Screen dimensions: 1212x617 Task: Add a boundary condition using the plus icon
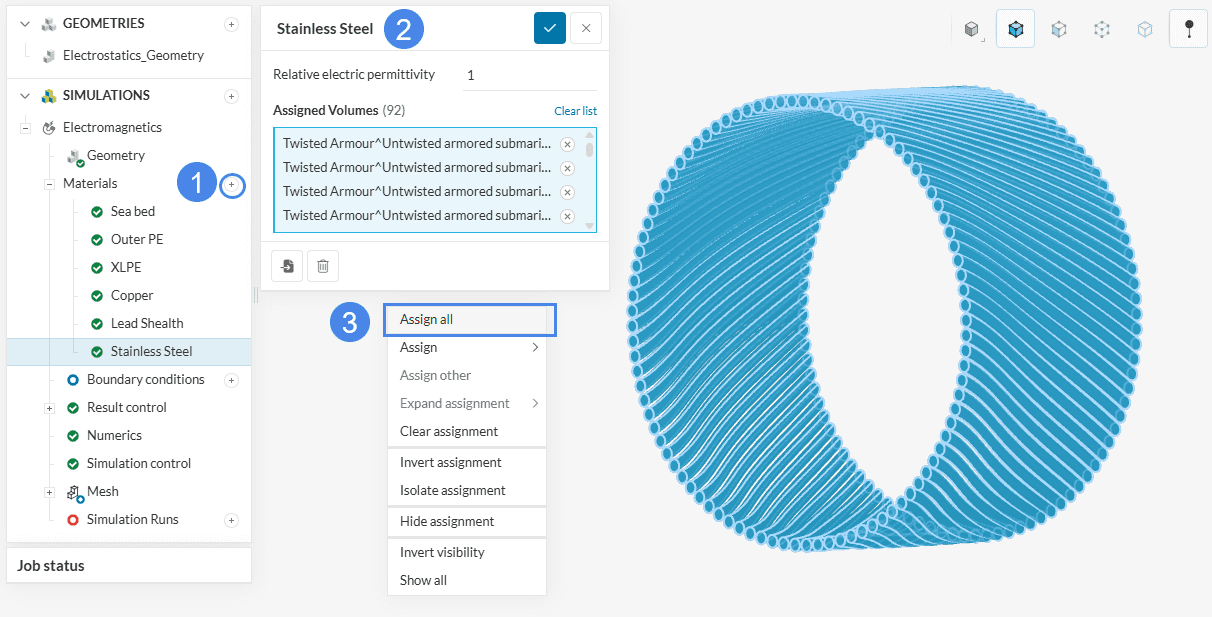pos(231,380)
